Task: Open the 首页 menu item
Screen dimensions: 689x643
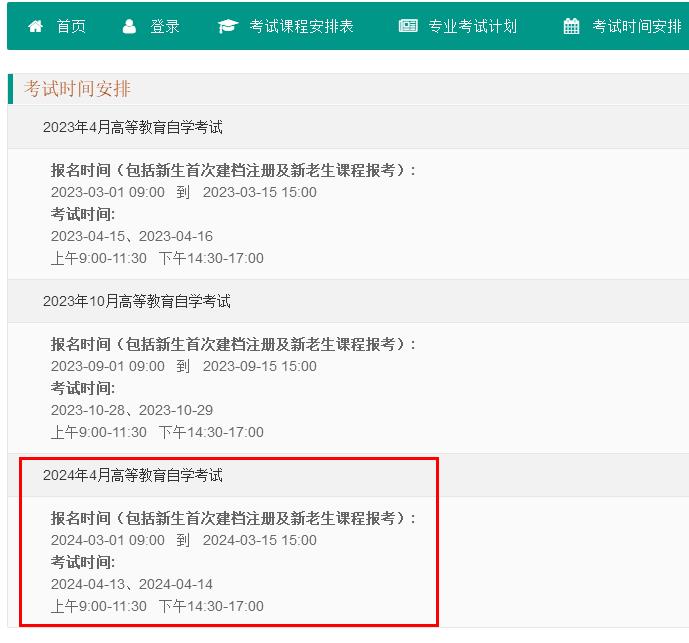Action: point(71,26)
